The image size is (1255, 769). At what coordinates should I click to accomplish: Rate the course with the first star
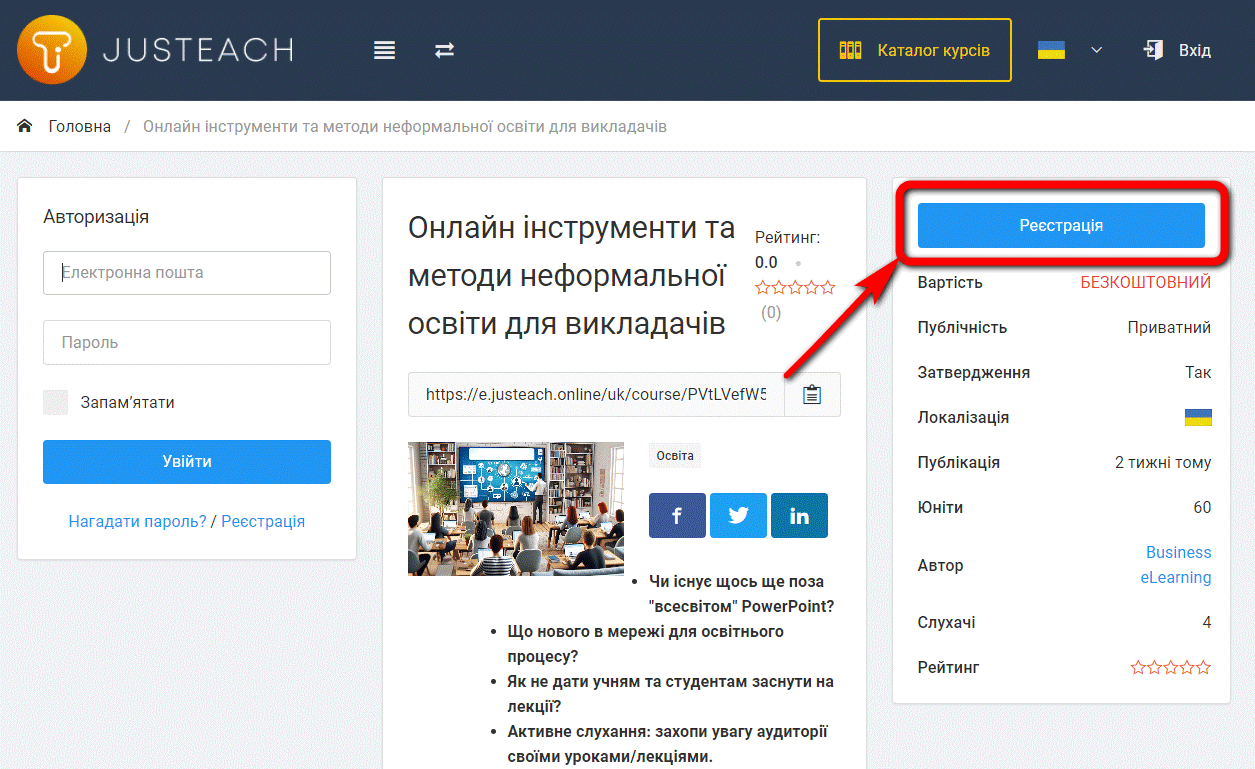click(x=761, y=286)
